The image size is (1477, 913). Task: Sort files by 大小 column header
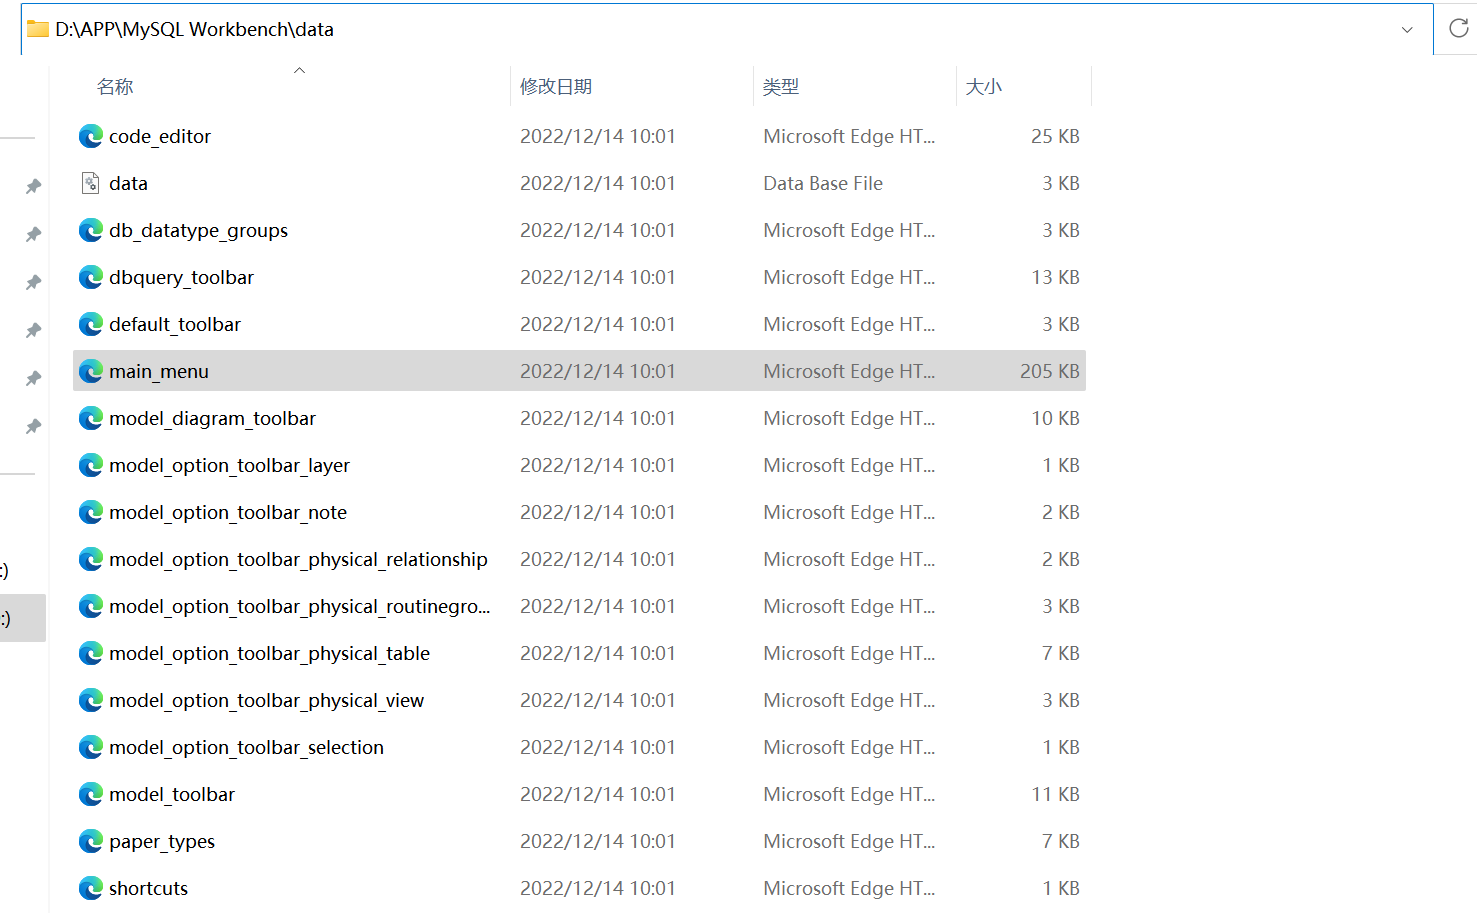(984, 87)
